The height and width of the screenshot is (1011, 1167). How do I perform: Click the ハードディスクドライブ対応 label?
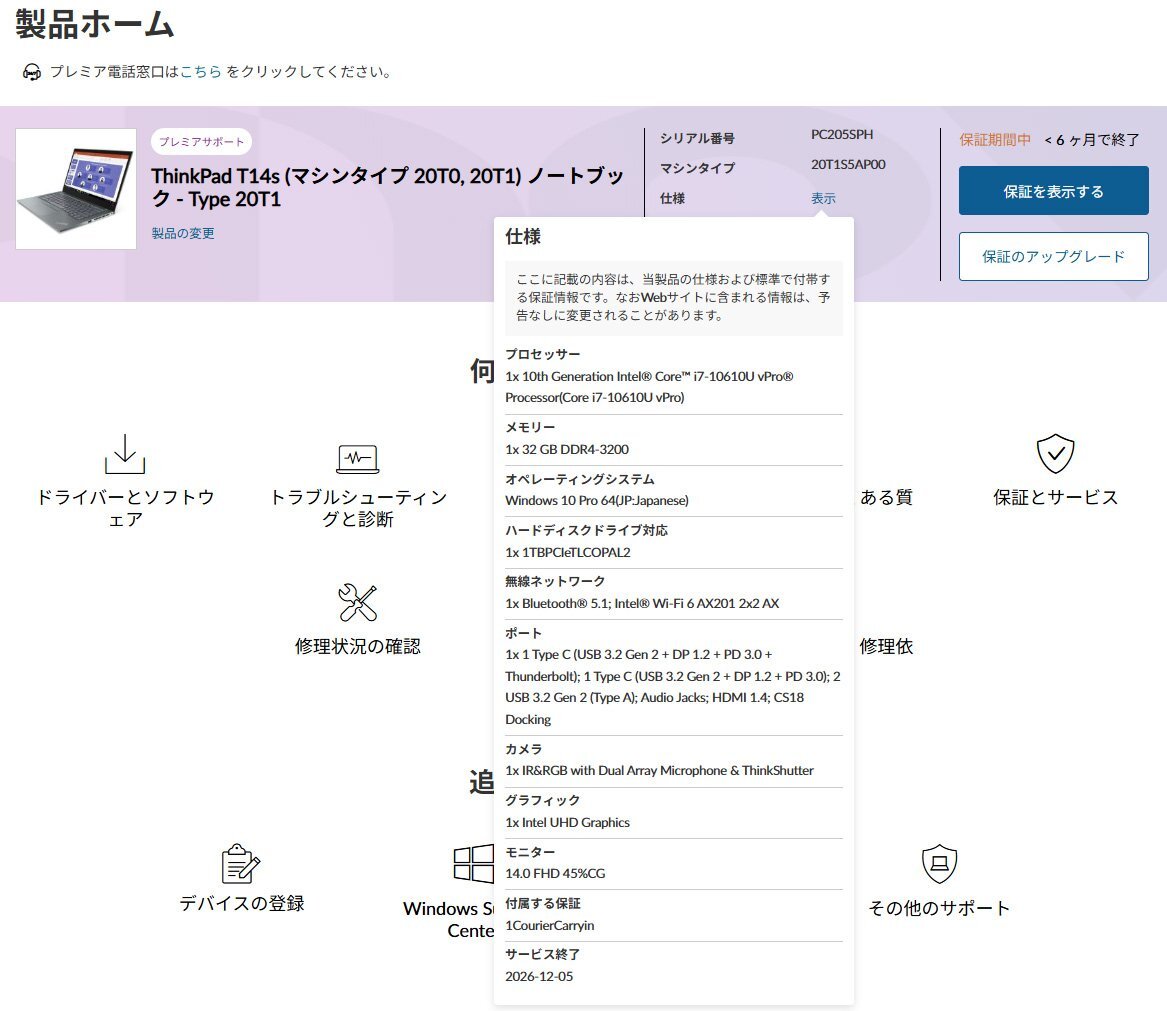(x=586, y=530)
